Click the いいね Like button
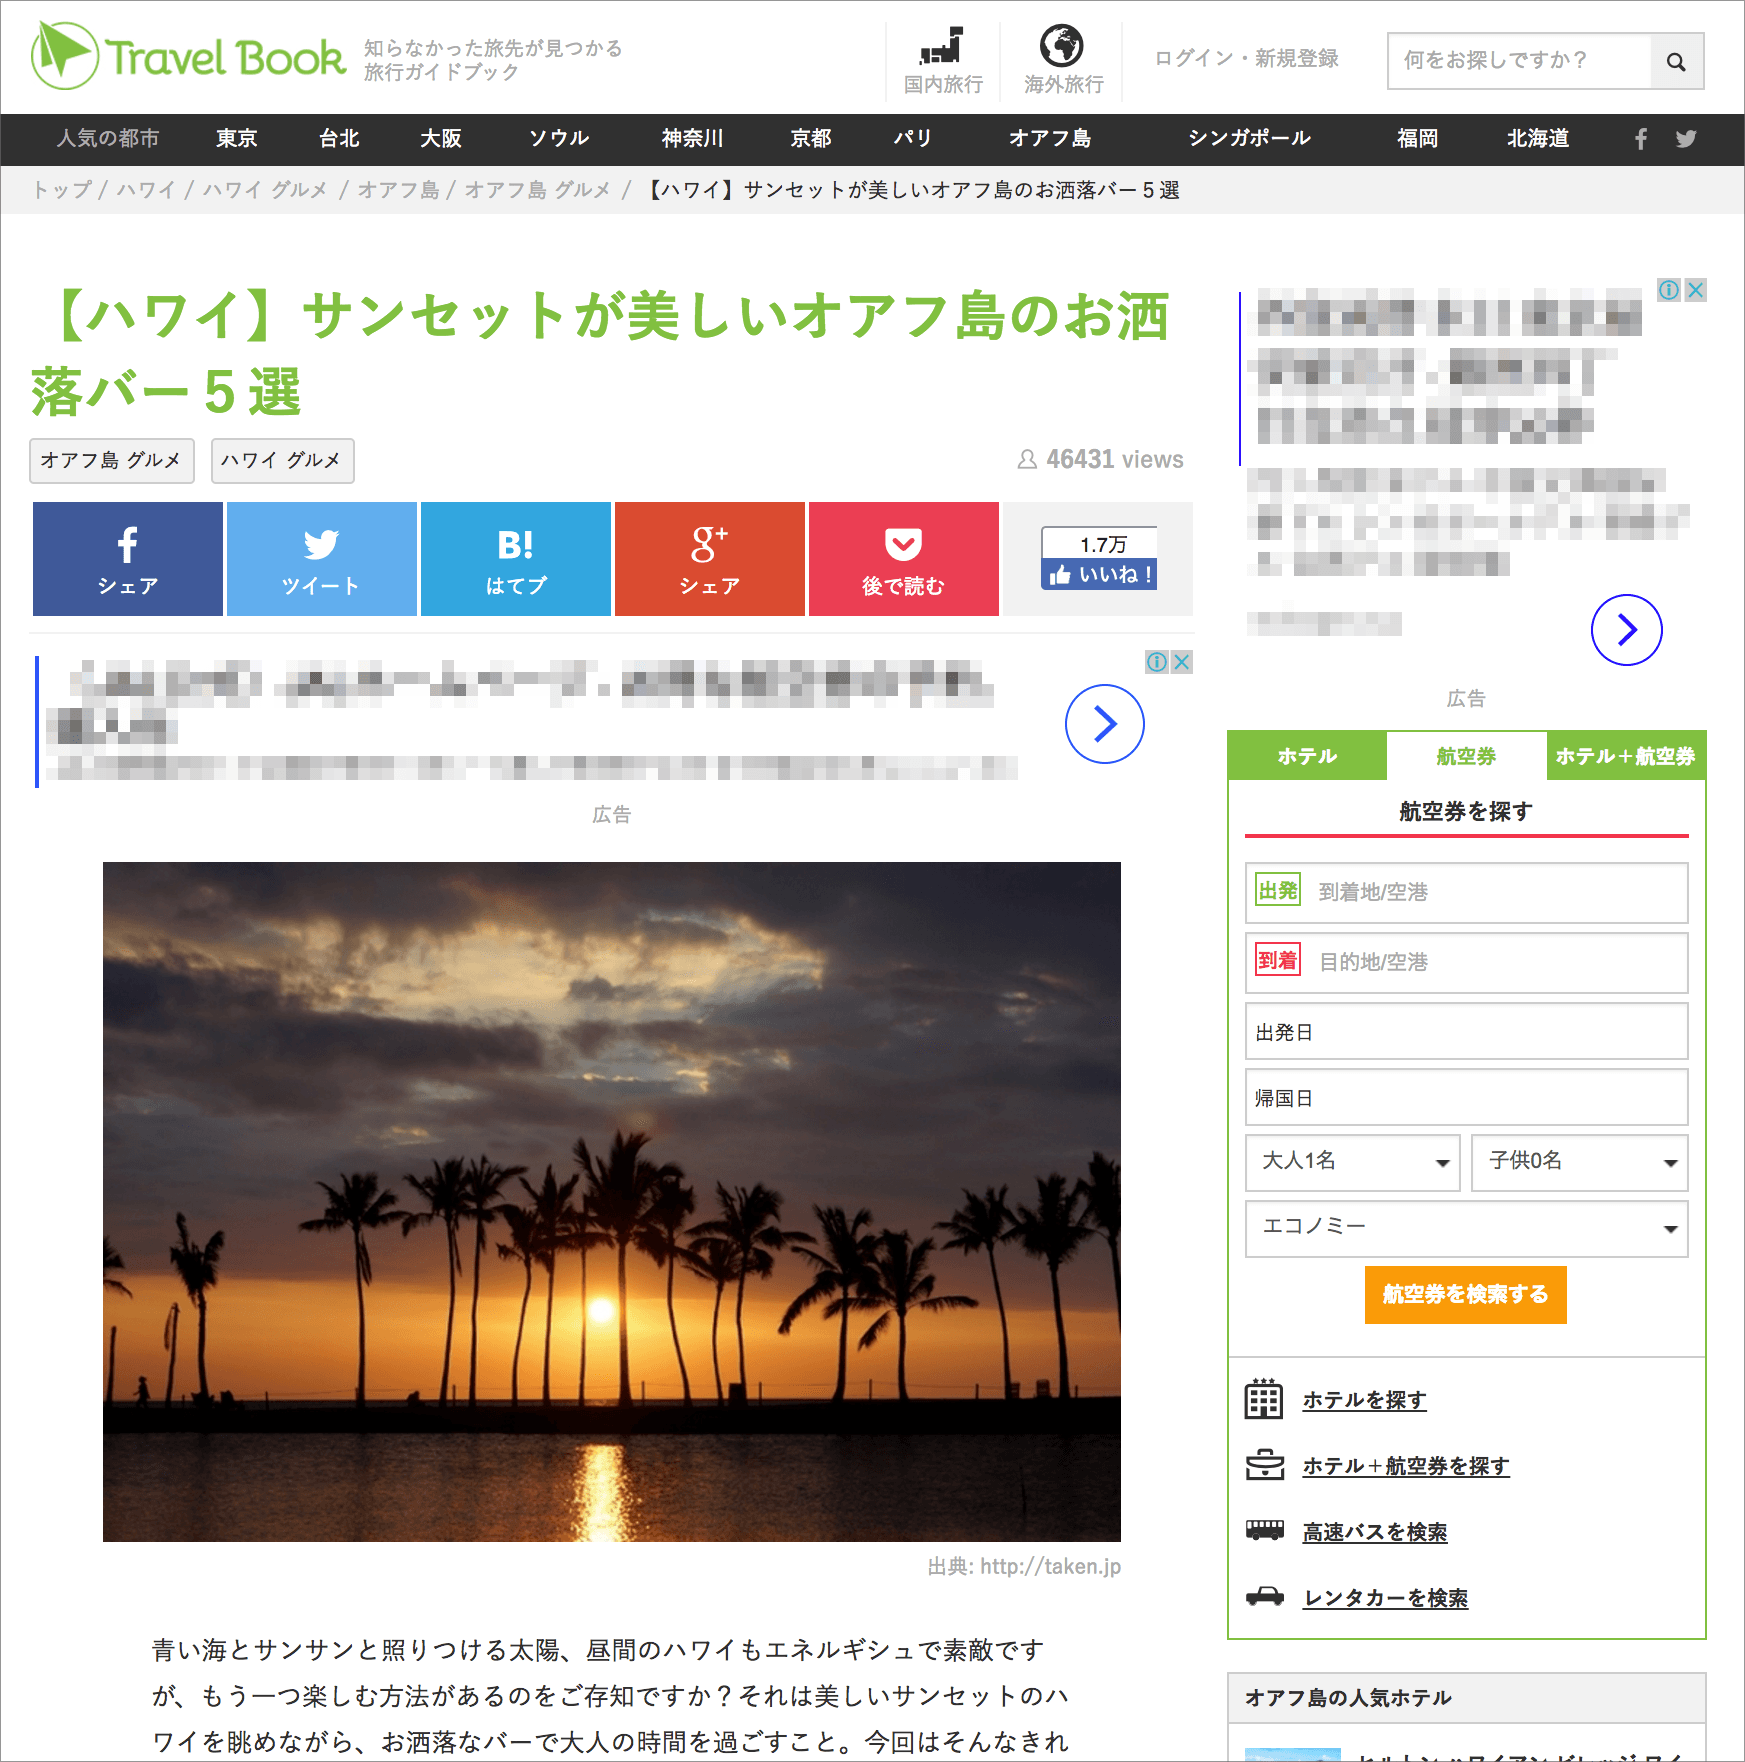This screenshot has width=1745, height=1762. tap(1098, 573)
